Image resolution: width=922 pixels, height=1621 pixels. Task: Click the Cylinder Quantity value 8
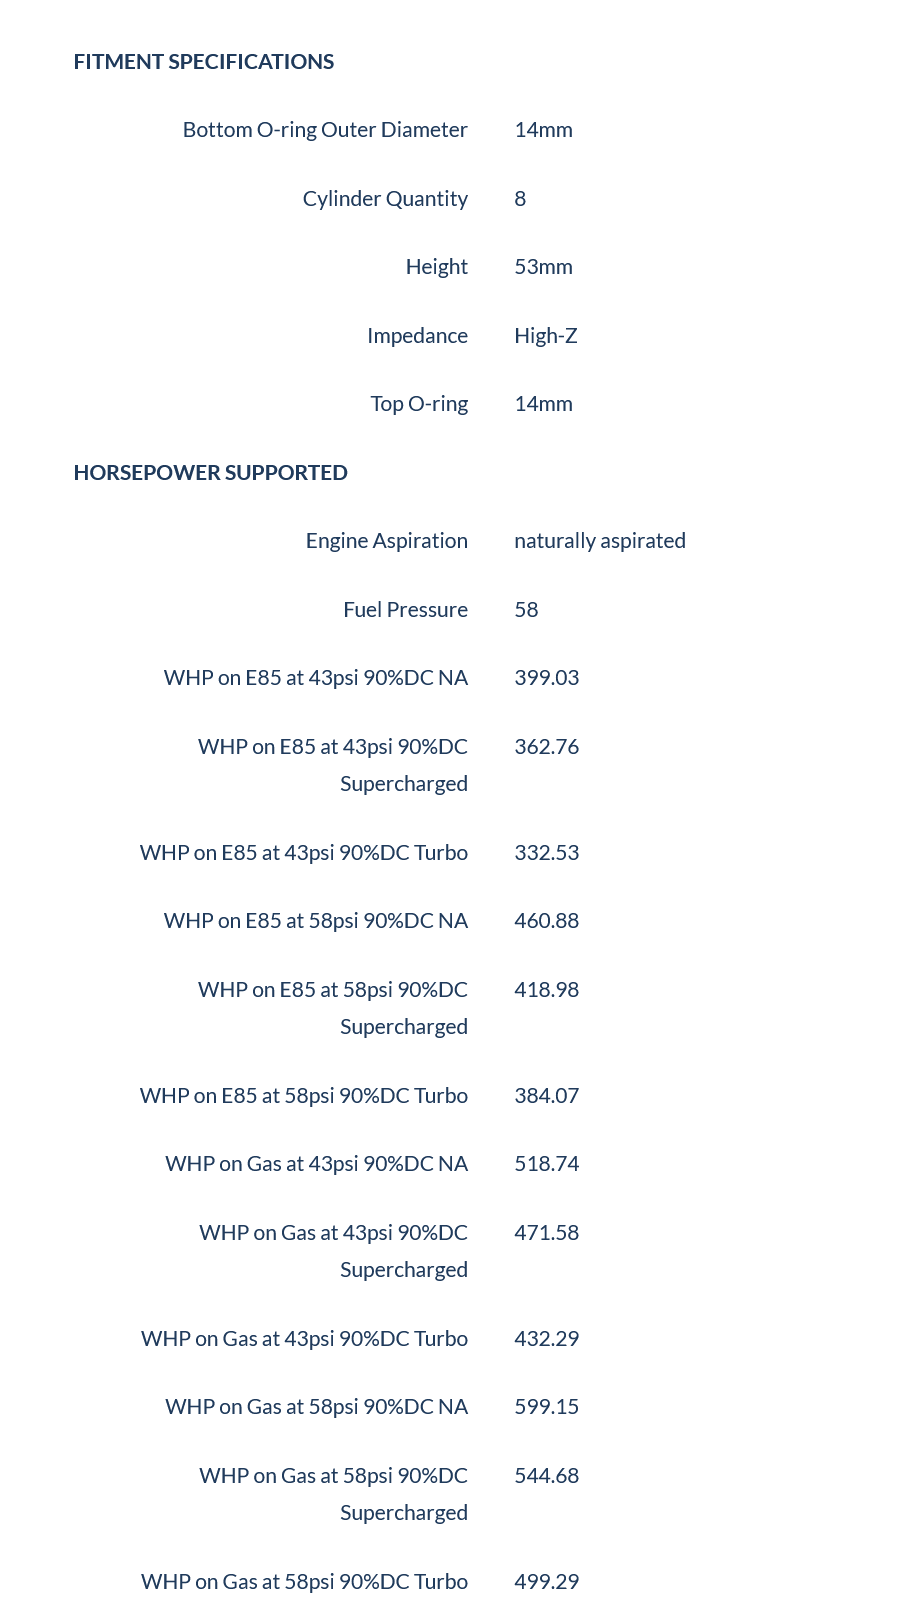click(x=520, y=199)
